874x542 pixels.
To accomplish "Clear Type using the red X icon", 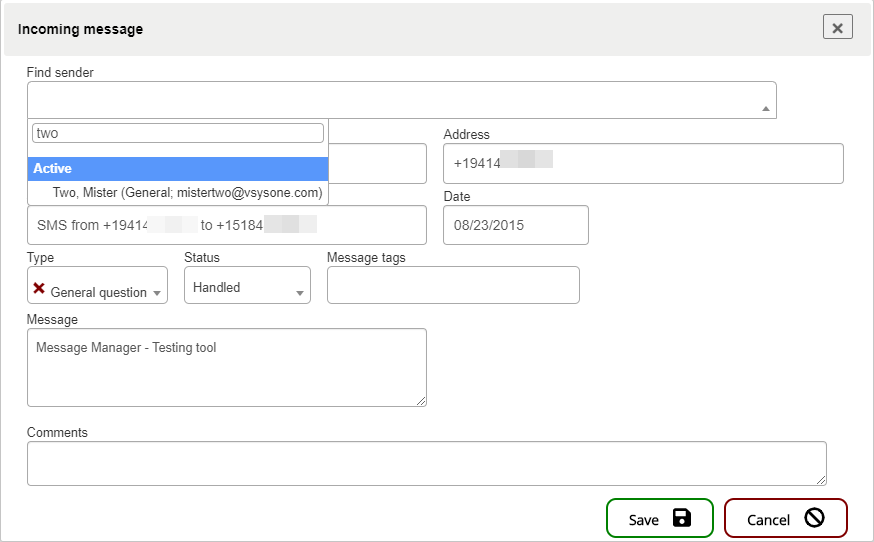I will click(39, 288).
